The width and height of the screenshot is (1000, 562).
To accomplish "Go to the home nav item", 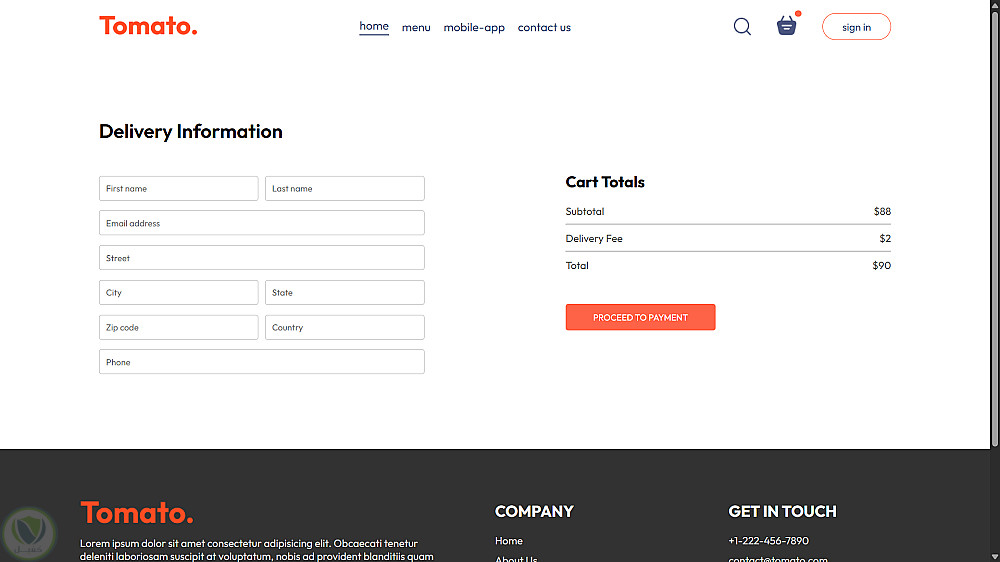I will [x=374, y=26].
